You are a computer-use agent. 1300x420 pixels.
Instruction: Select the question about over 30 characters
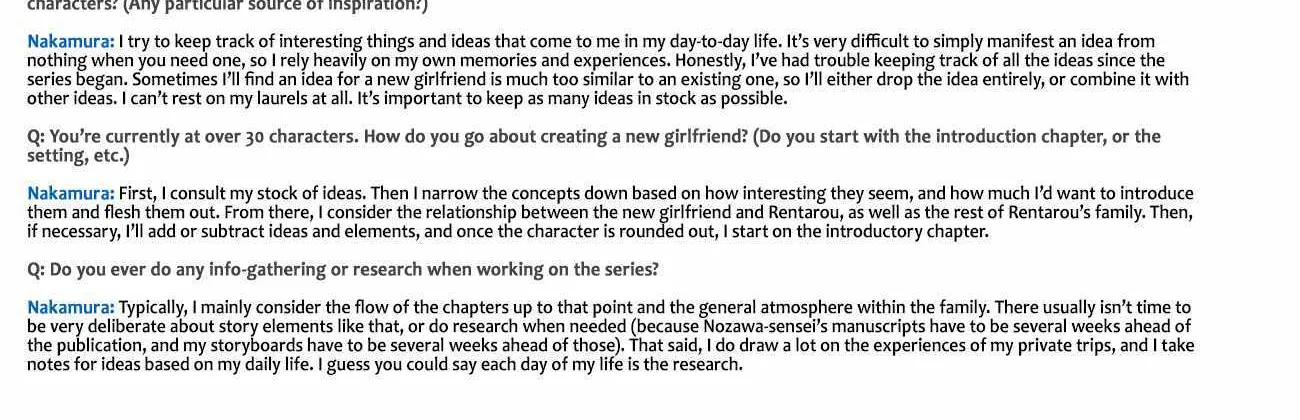click(594, 146)
